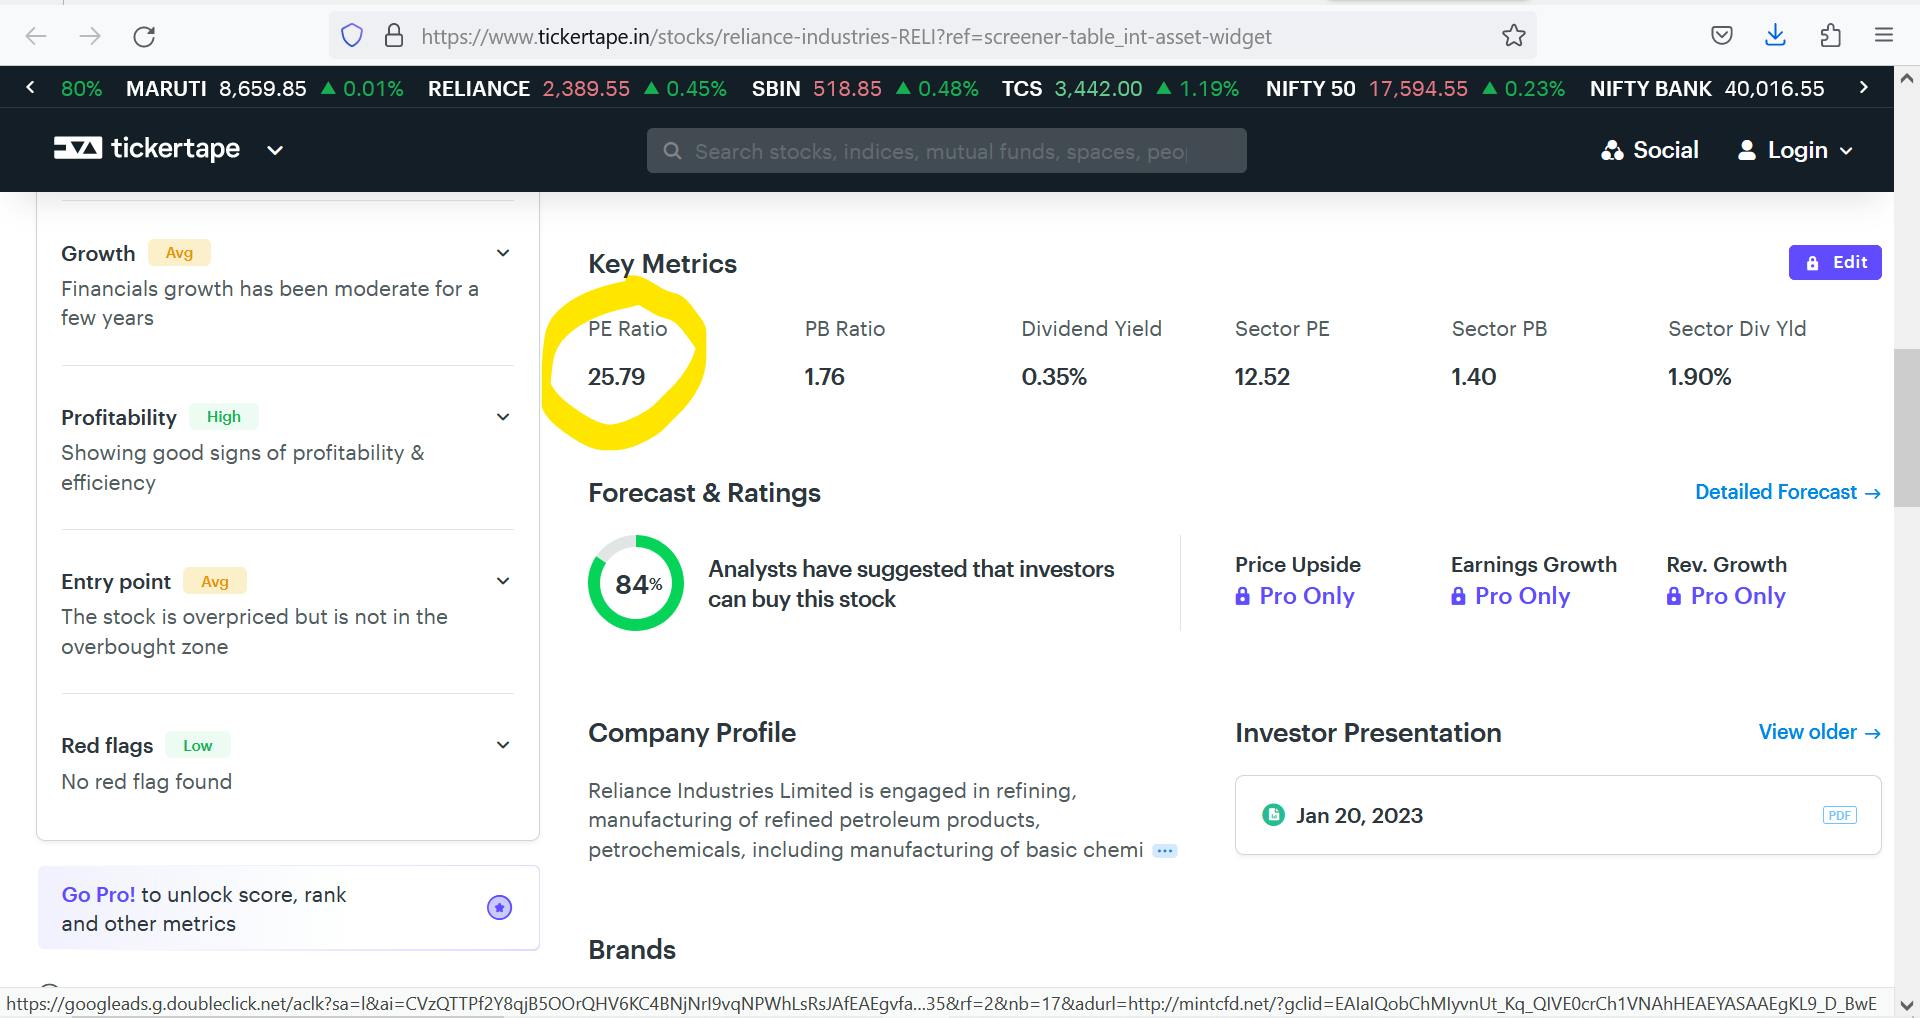This screenshot has height=1018, width=1920.
Task: Go back to previous browser page
Action: (36, 36)
